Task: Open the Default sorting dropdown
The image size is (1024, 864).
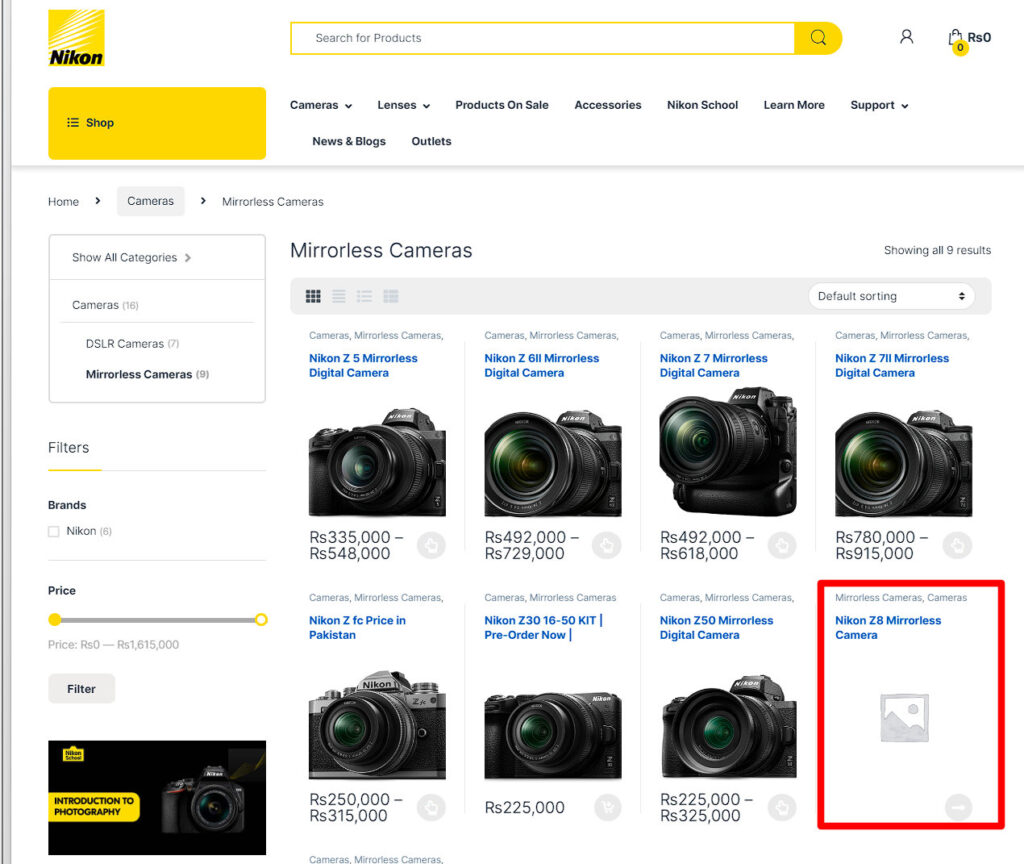Action: click(891, 296)
